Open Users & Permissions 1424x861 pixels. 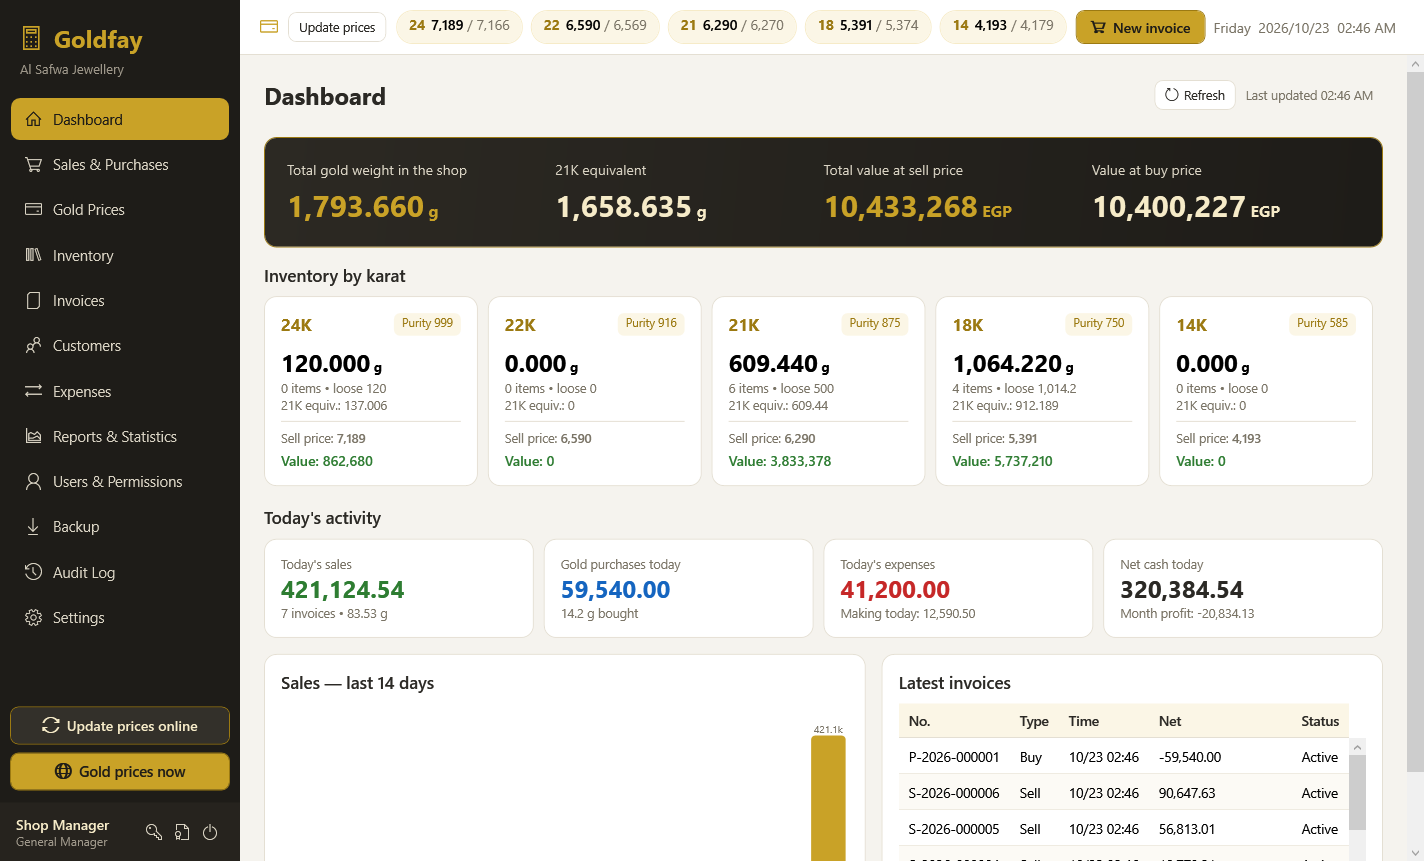pyautogui.click(x=120, y=482)
